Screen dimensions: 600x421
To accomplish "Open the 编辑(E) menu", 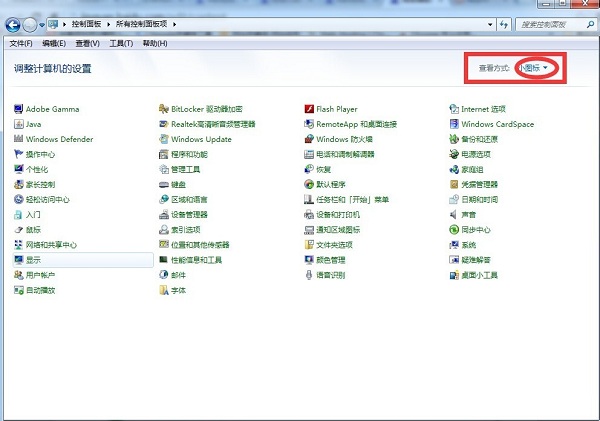I will (x=54, y=43).
